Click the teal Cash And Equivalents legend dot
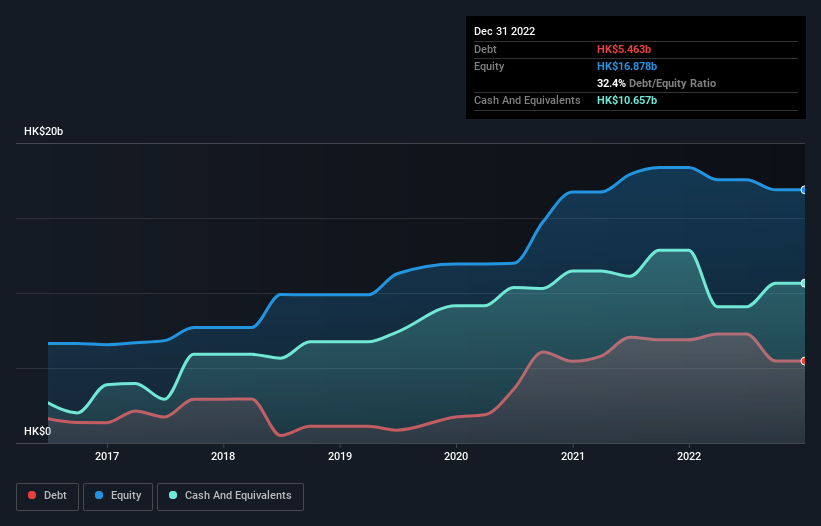The width and height of the screenshot is (821, 526). (173, 495)
